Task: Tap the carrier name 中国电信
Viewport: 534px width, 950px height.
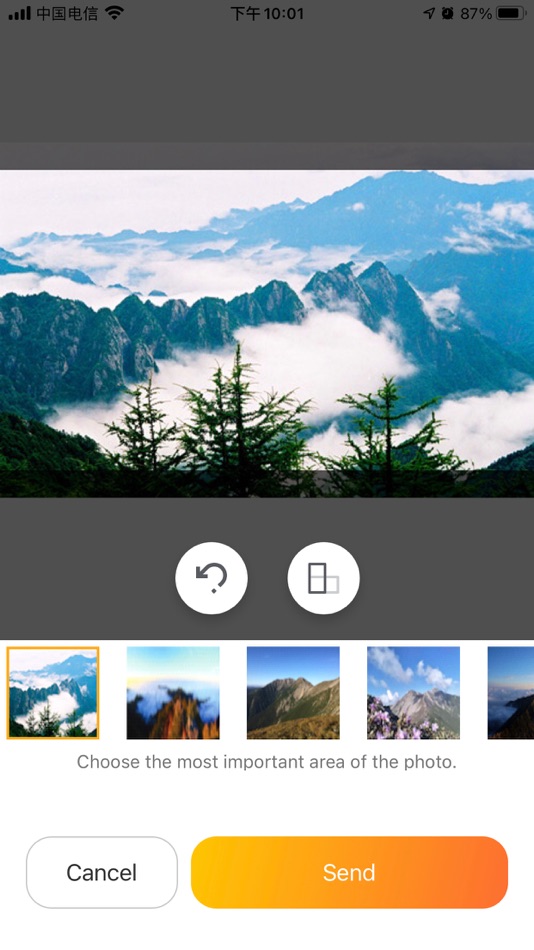Action: tap(67, 13)
